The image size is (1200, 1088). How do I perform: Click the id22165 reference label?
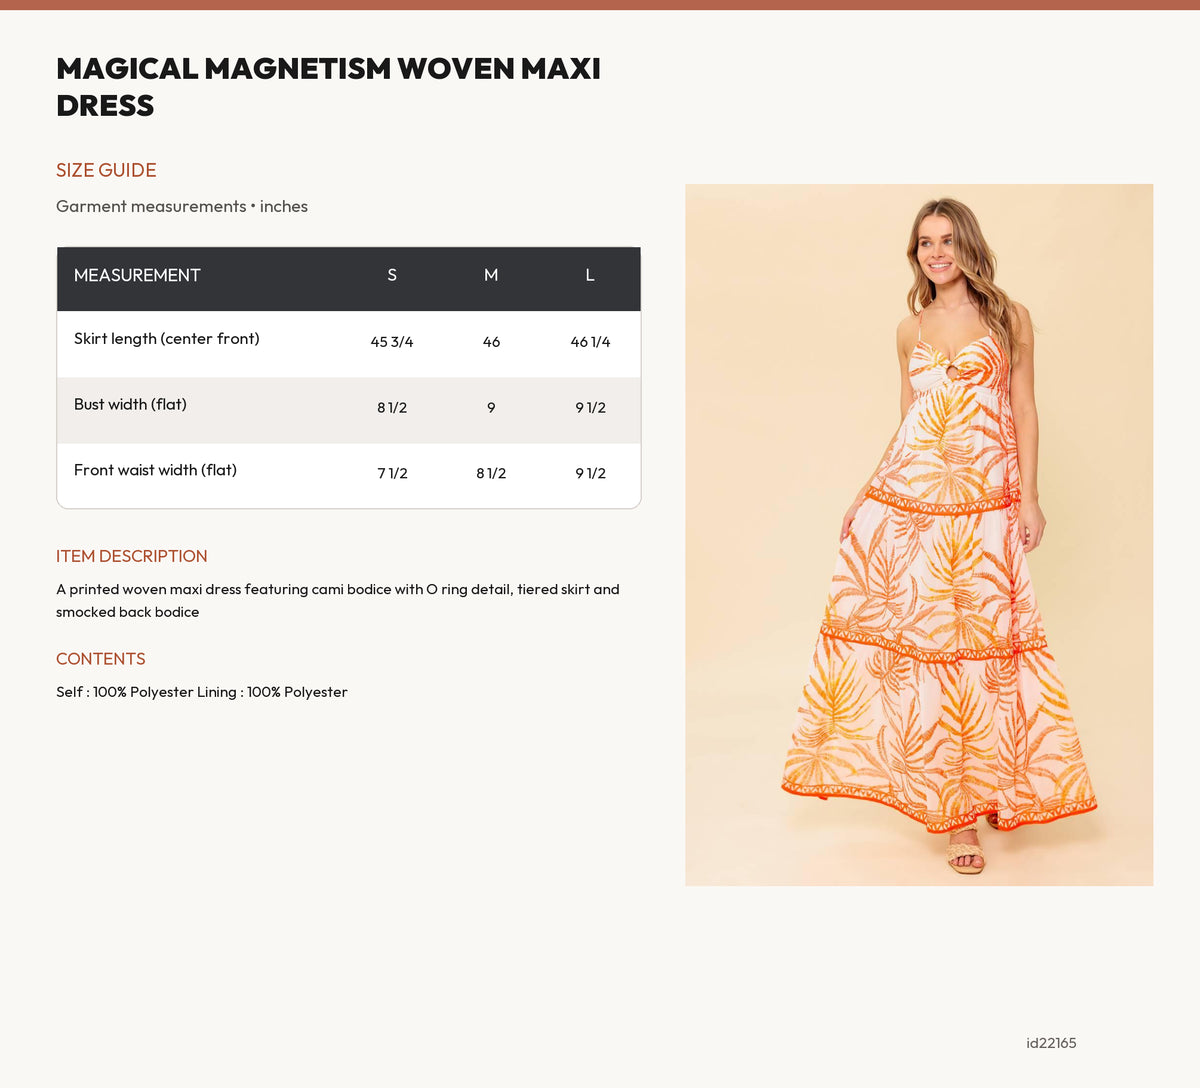pos(1051,1043)
